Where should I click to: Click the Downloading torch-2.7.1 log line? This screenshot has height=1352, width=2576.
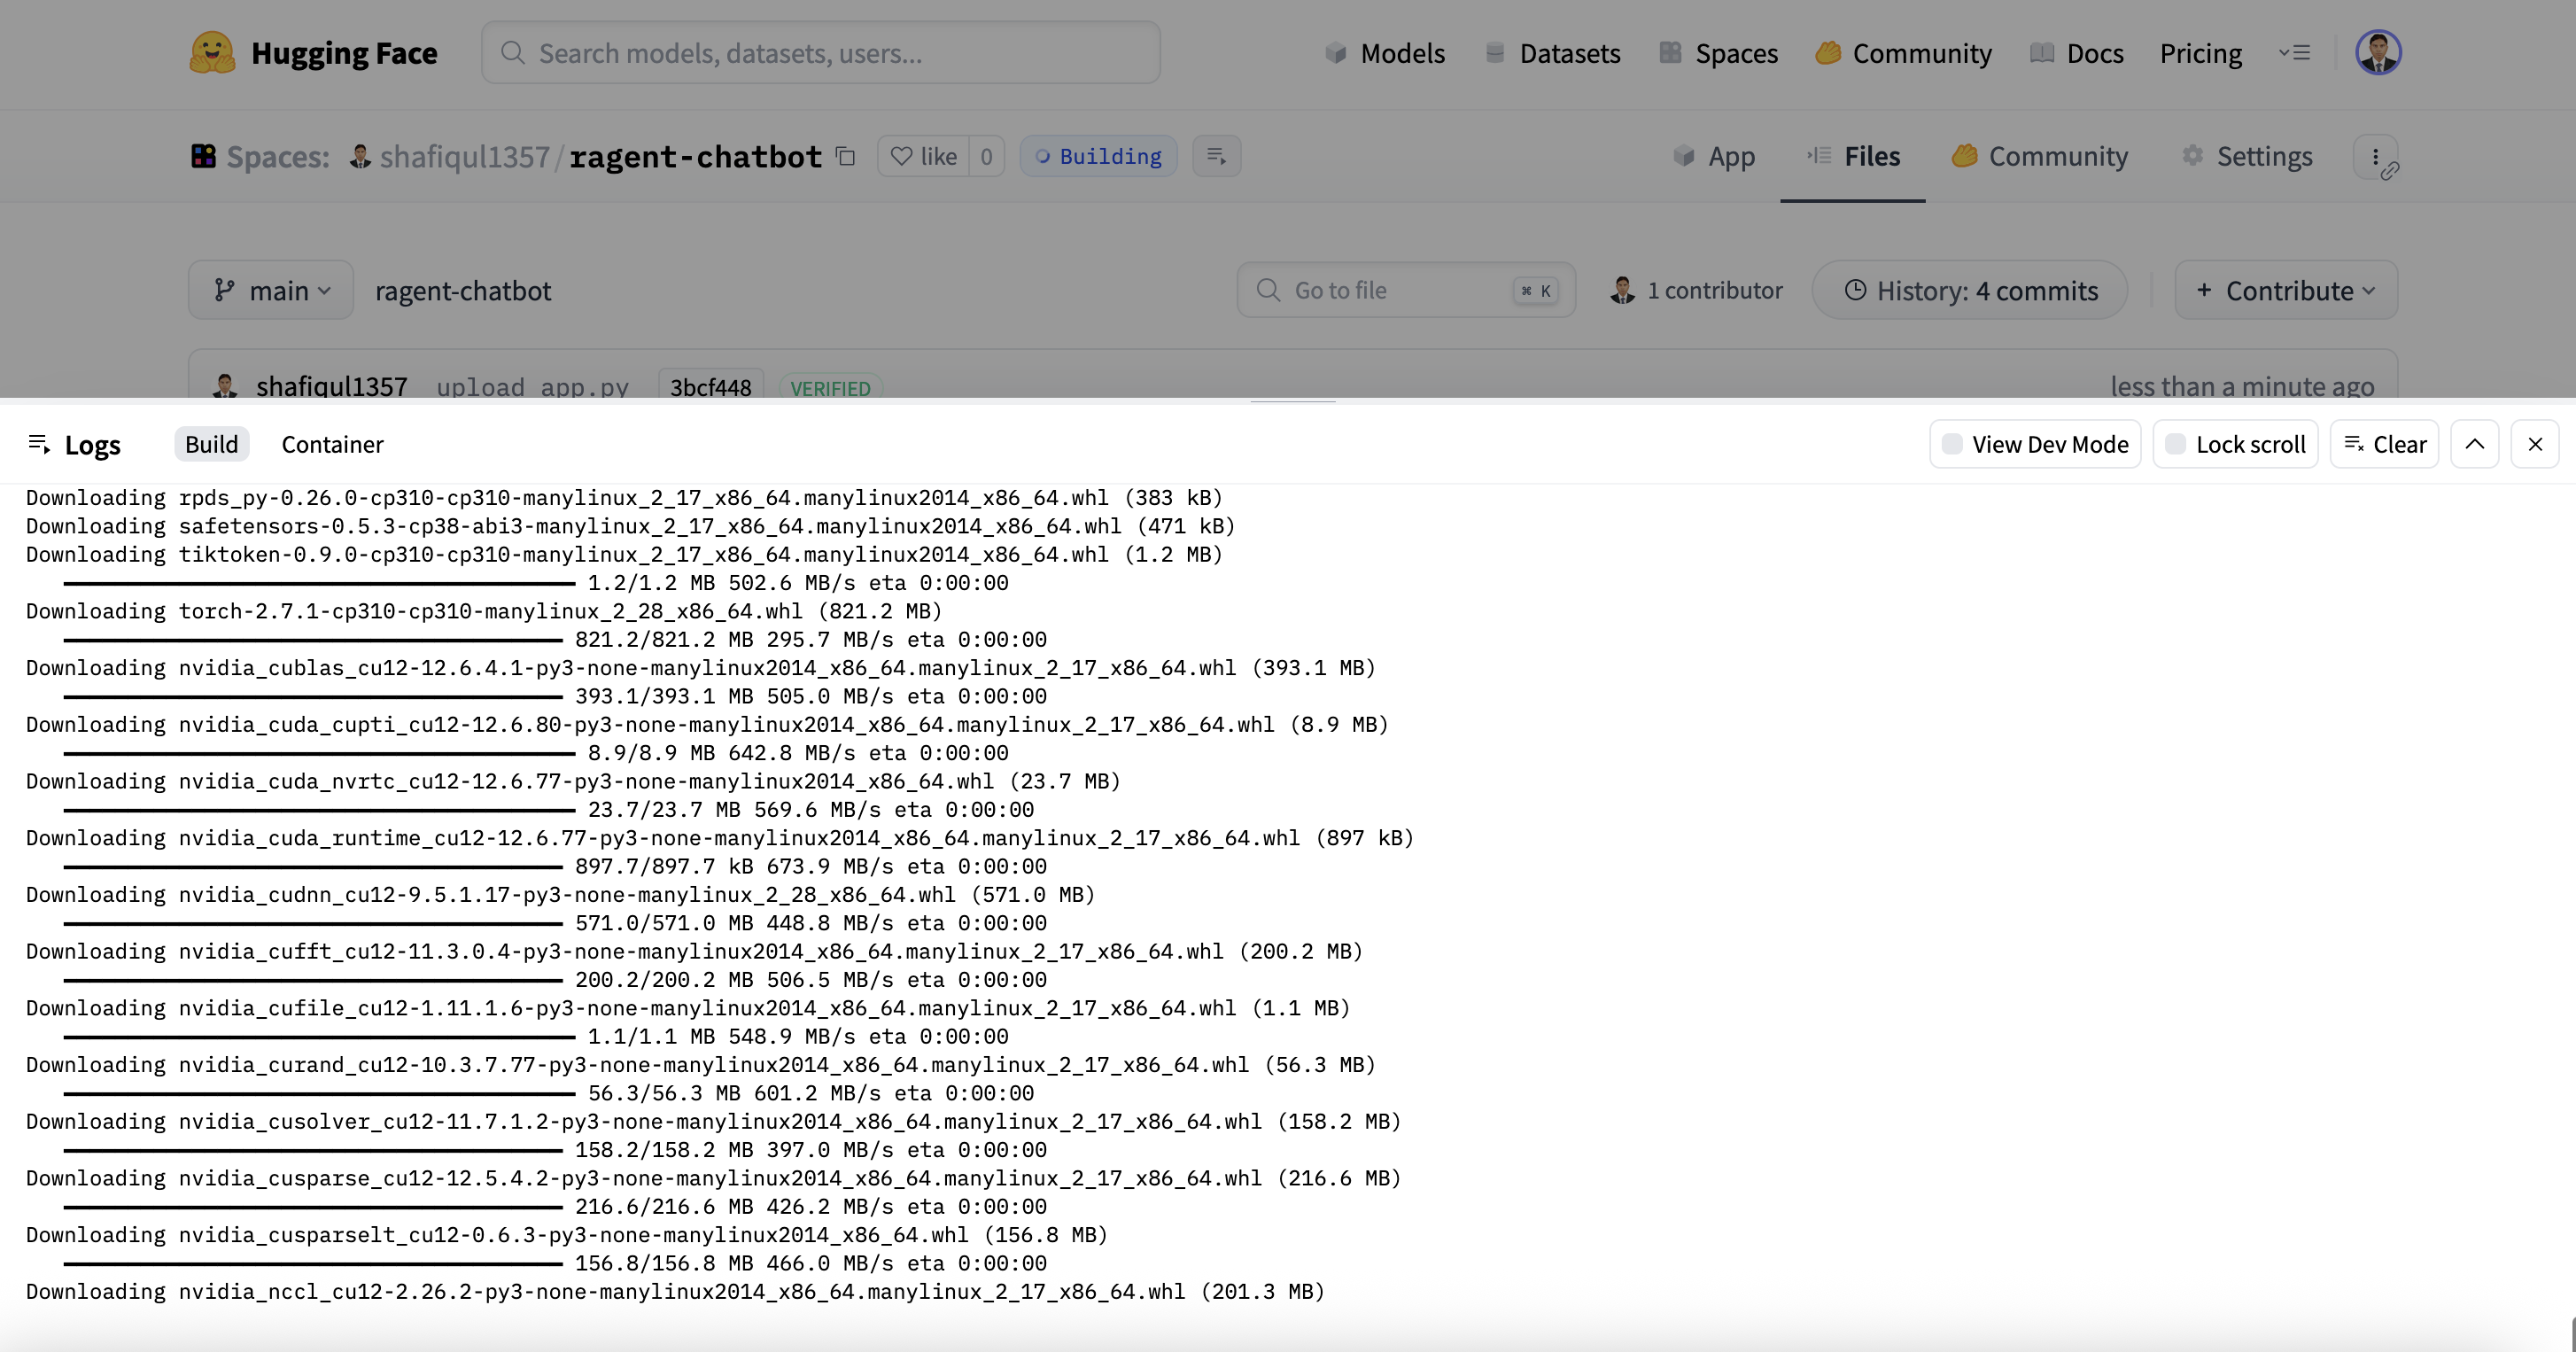pos(484,611)
